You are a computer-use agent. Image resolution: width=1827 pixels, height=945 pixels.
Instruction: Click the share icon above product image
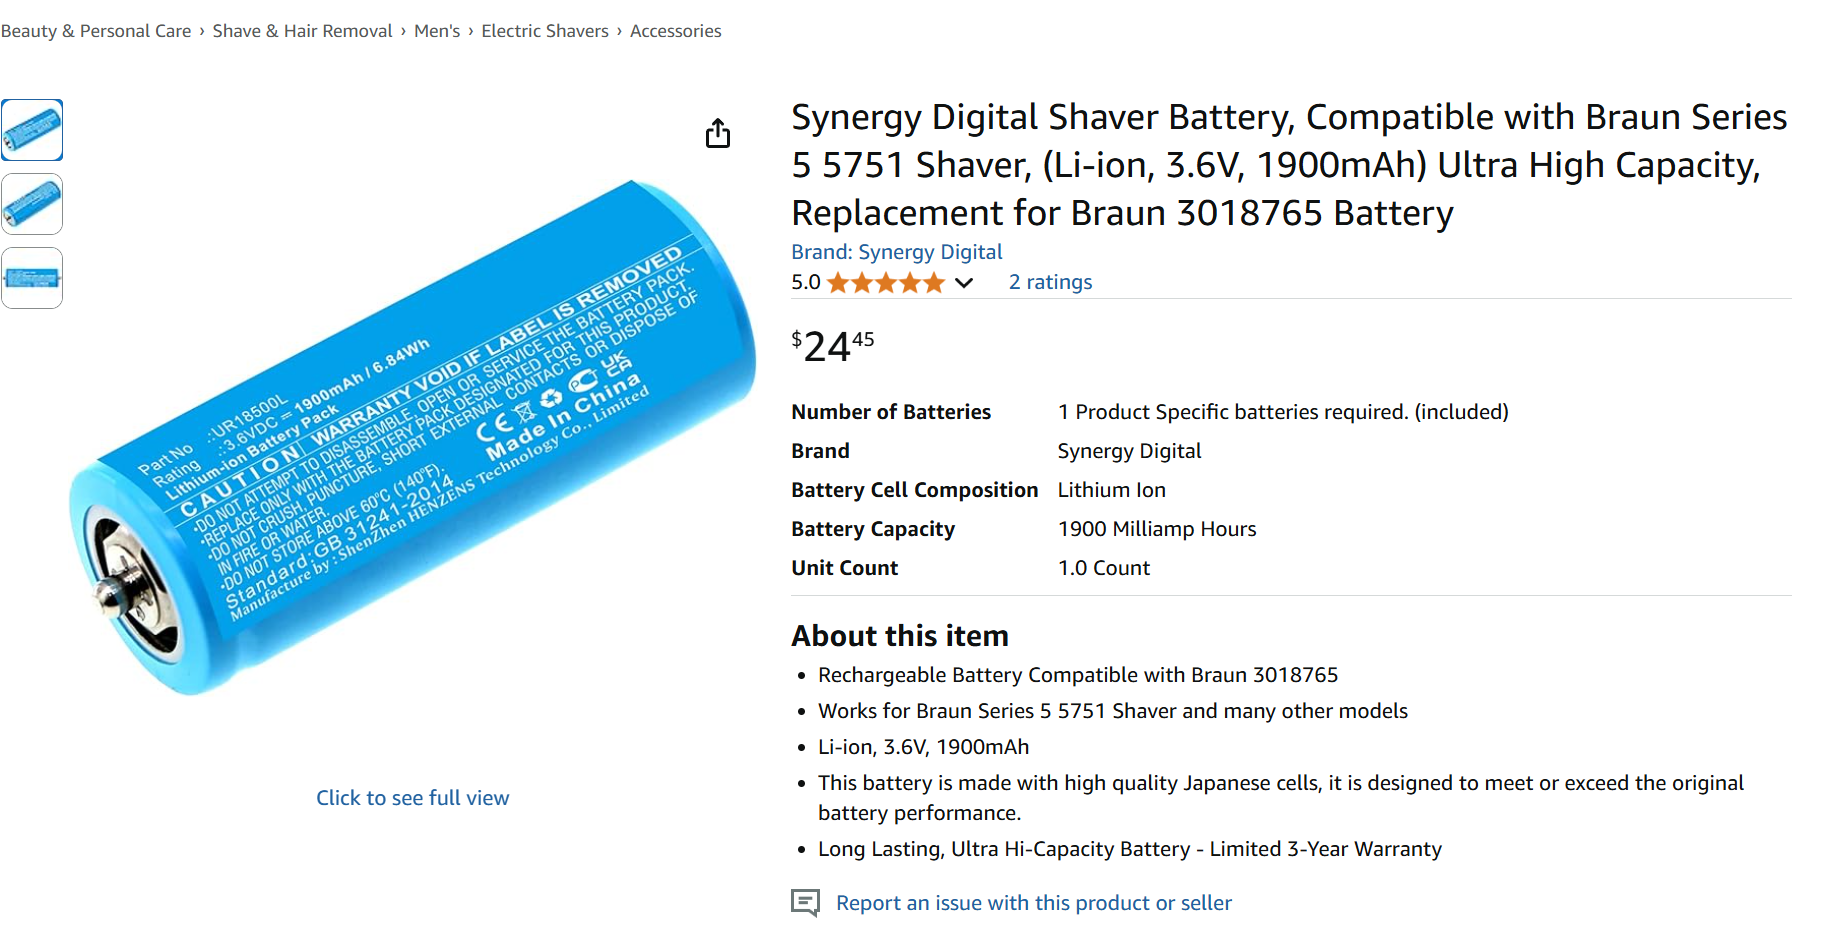click(717, 133)
